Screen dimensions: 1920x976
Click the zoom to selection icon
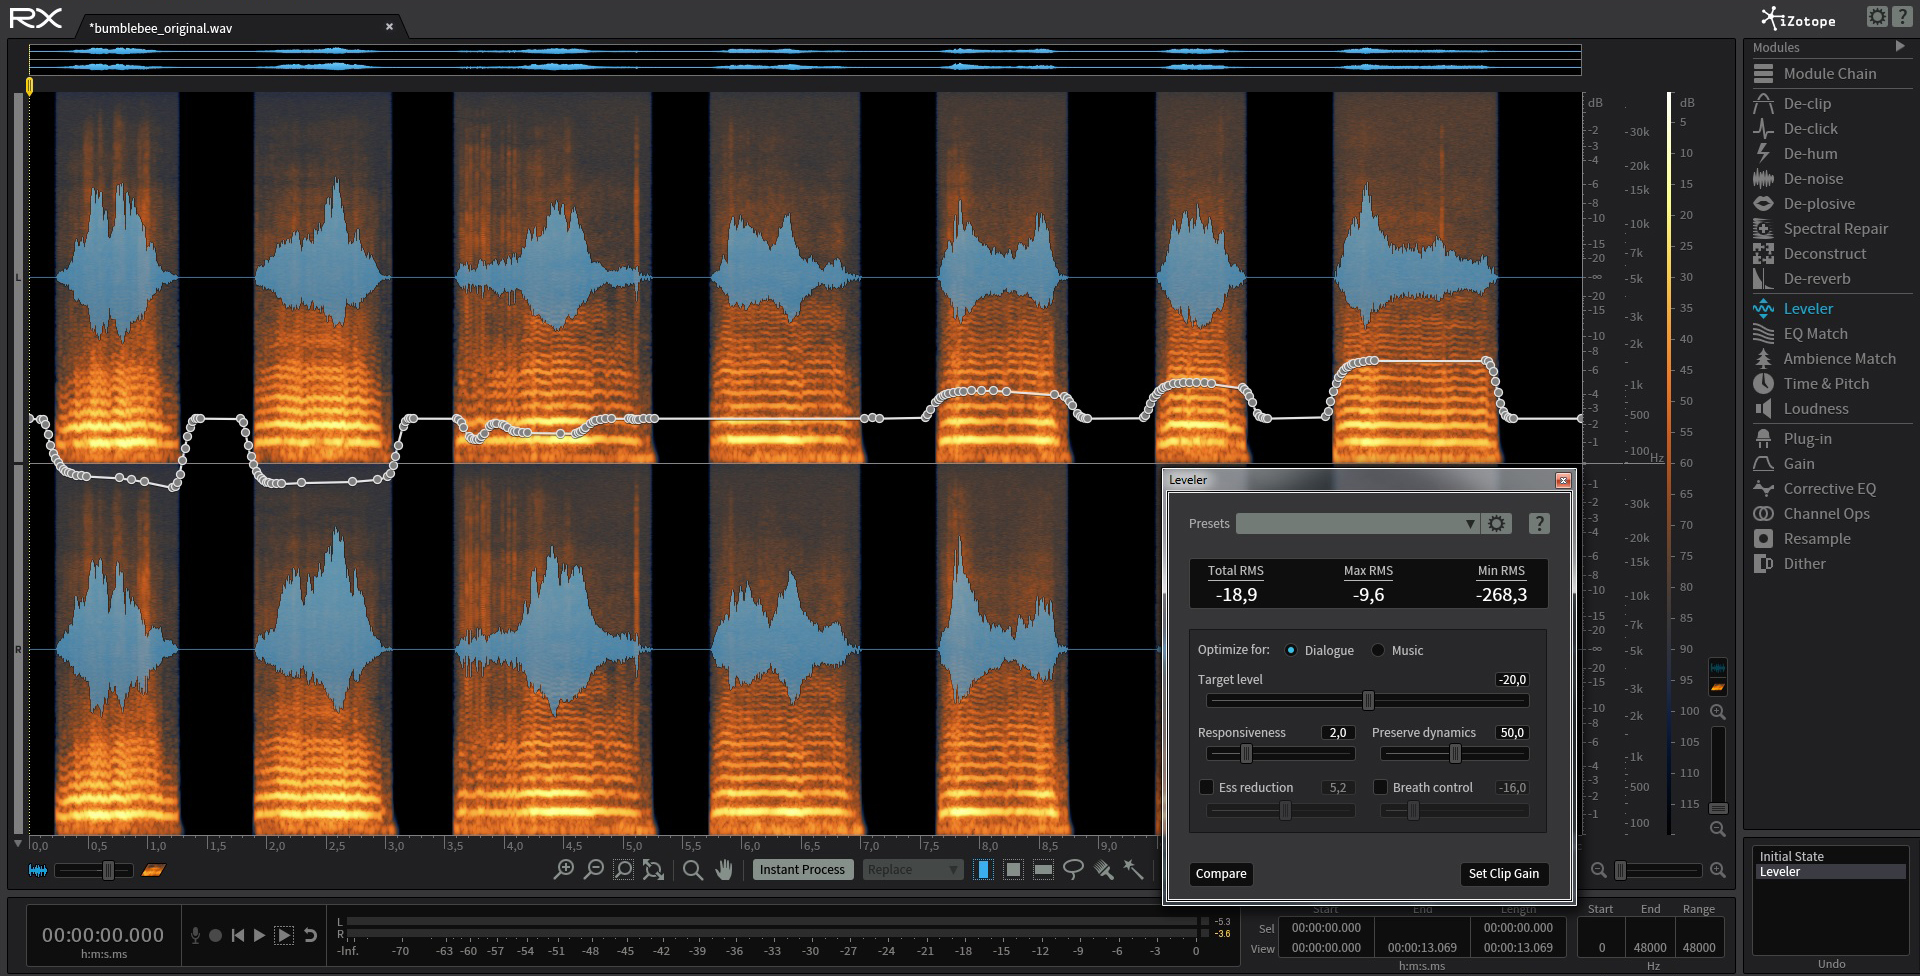point(623,870)
